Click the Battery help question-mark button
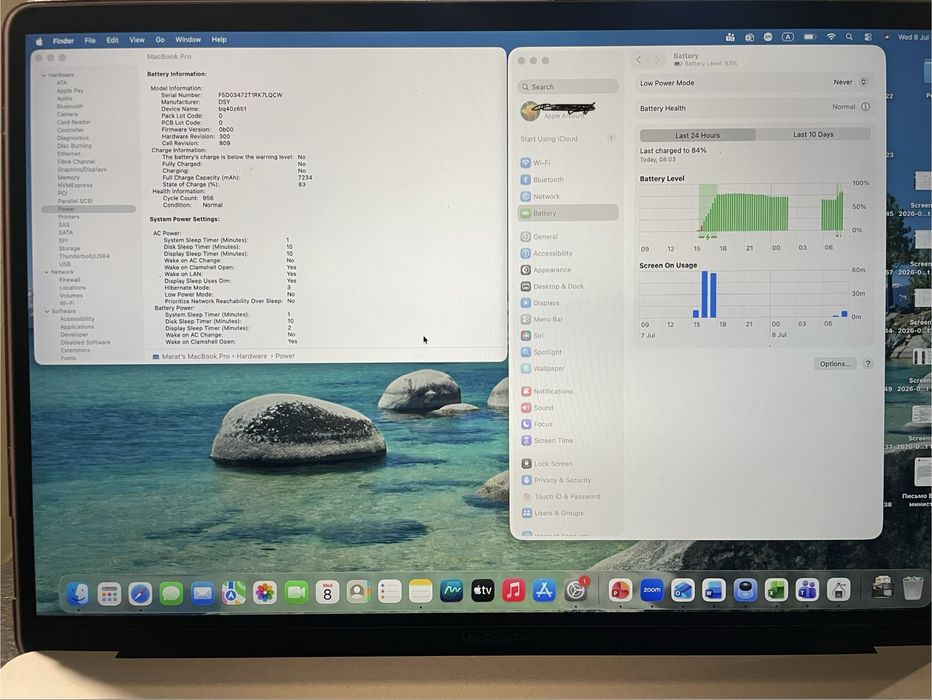 [x=868, y=364]
